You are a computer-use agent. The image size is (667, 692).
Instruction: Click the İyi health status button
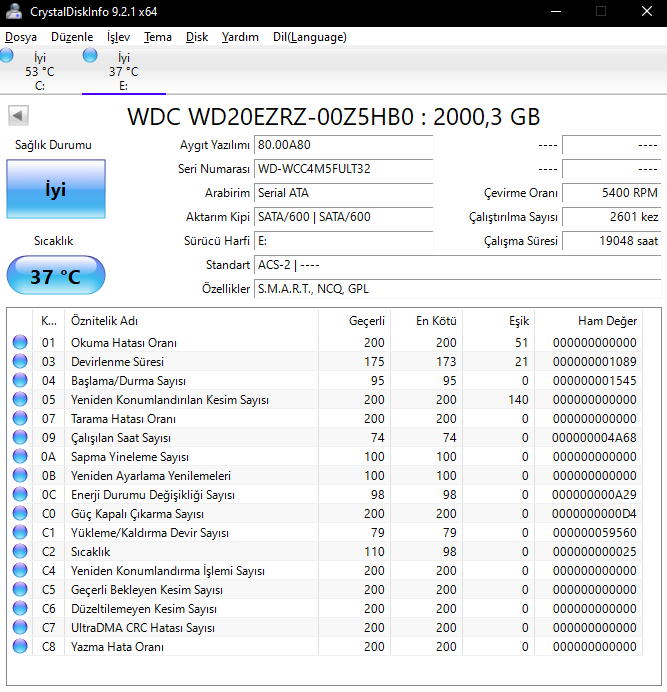coord(56,189)
